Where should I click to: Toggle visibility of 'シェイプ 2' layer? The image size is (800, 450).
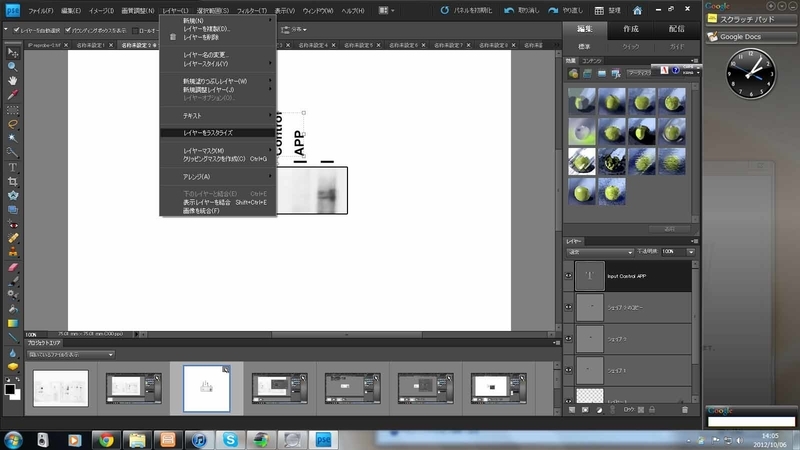click(568, 339)
